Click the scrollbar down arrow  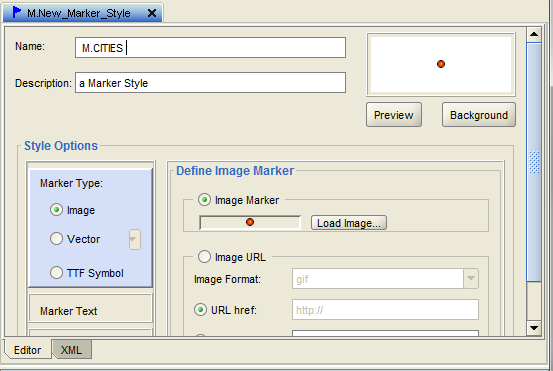tap(534, 328)
